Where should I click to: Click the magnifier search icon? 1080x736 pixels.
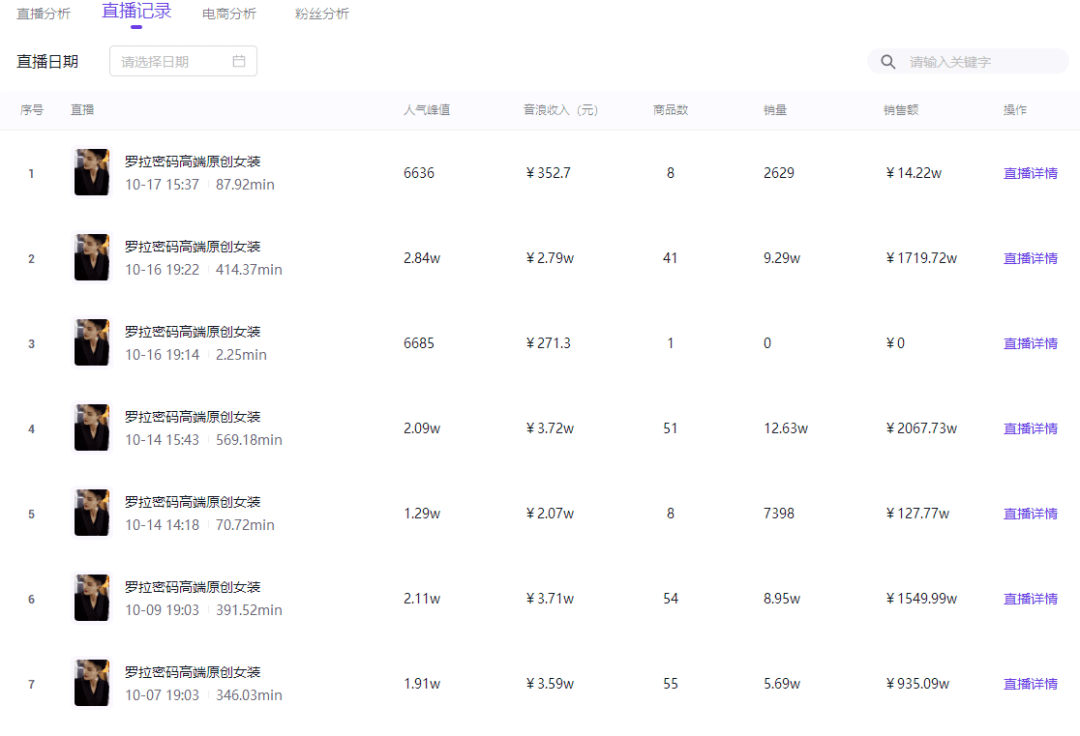pyautogui.click(x=887, y=62)
